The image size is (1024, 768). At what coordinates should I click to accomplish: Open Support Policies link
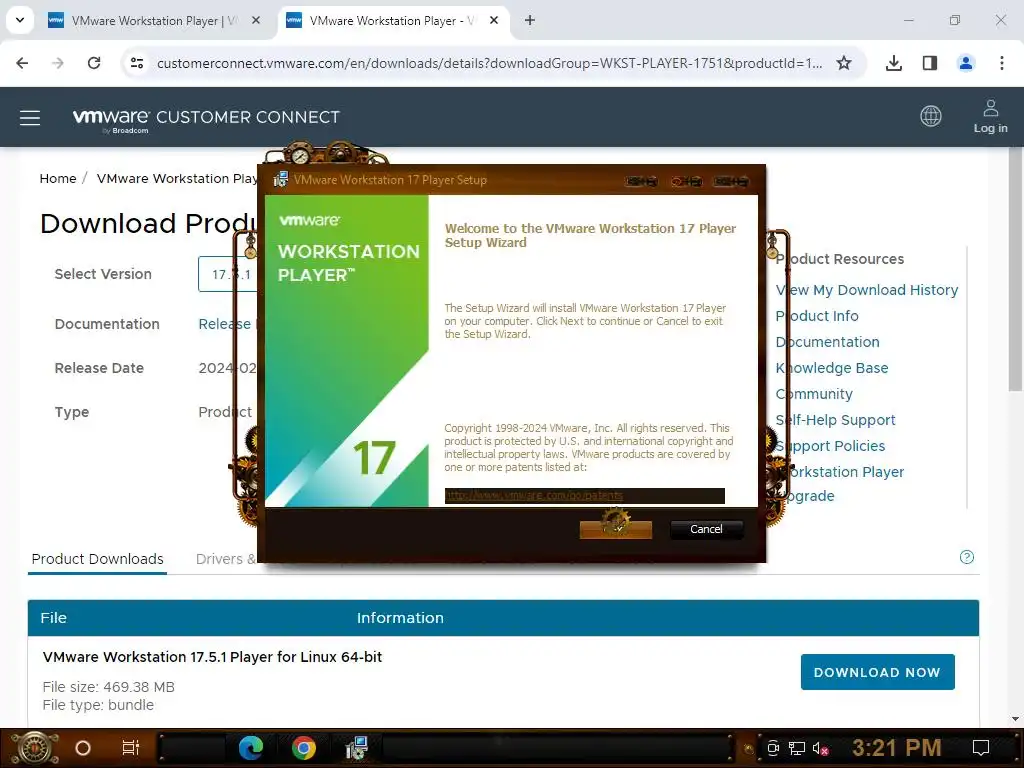(830, 446)
